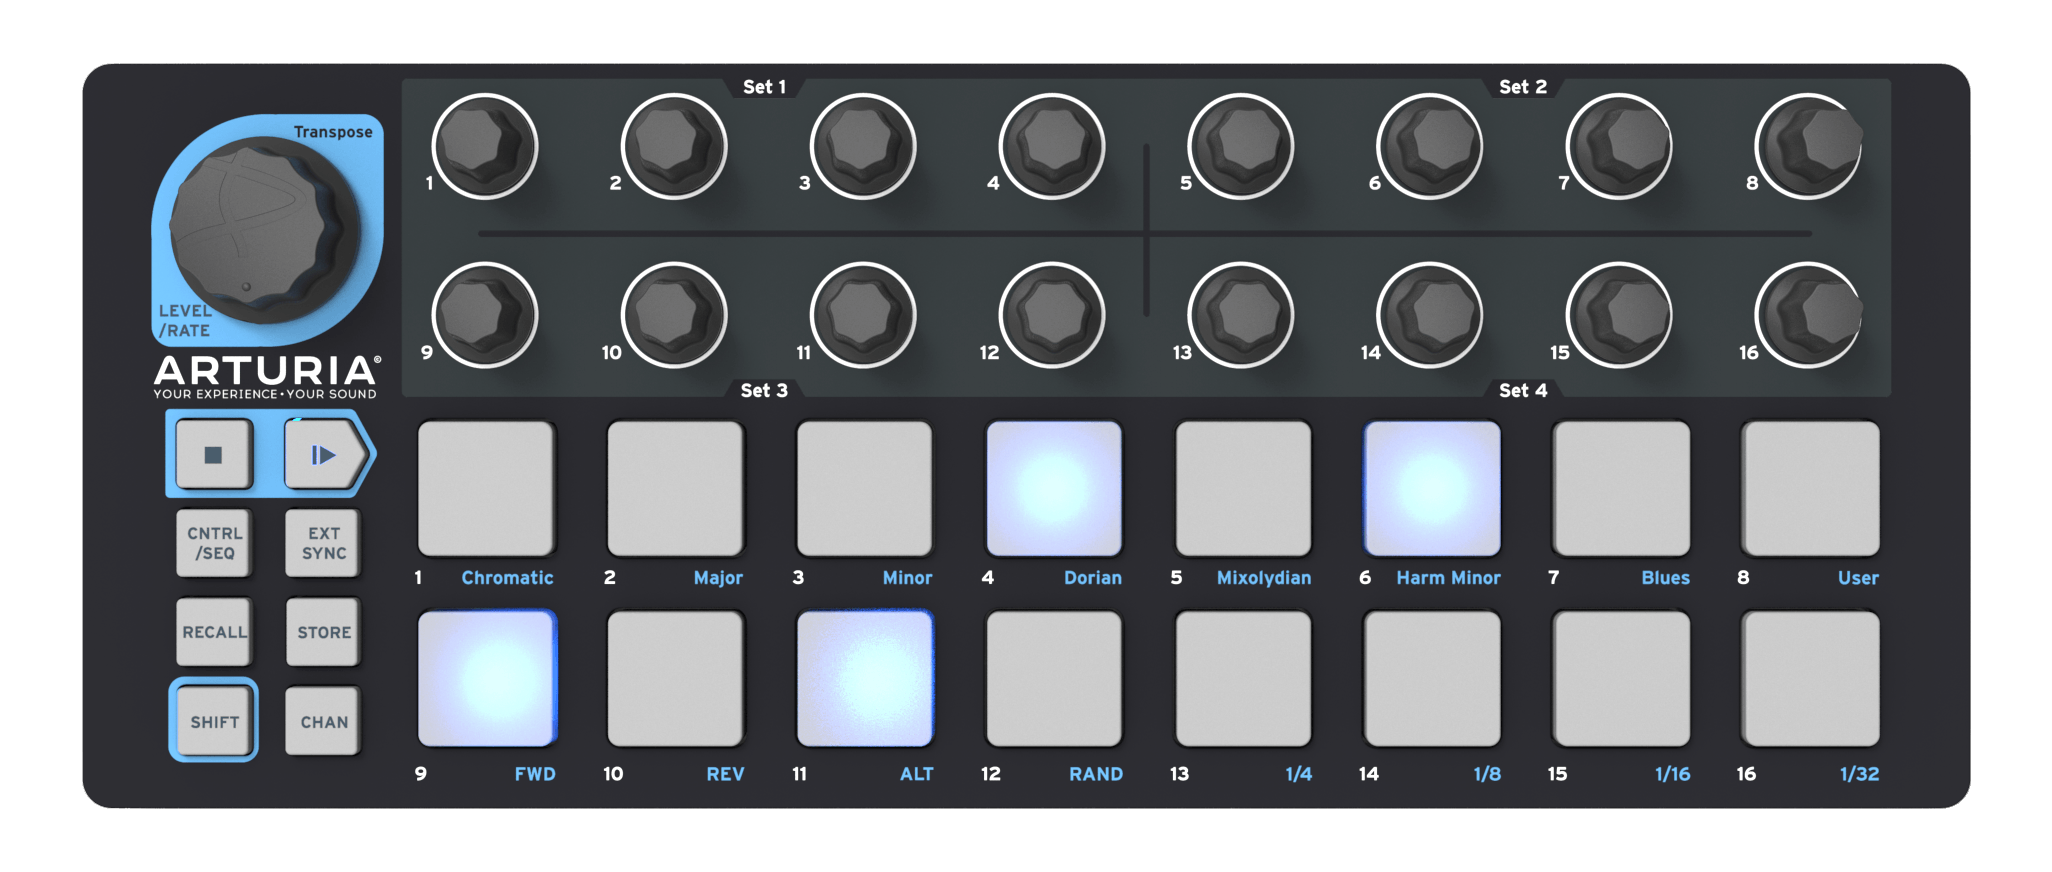Click encoder knob 4
The image size is (2052, 872).
tap(1052, 146)
